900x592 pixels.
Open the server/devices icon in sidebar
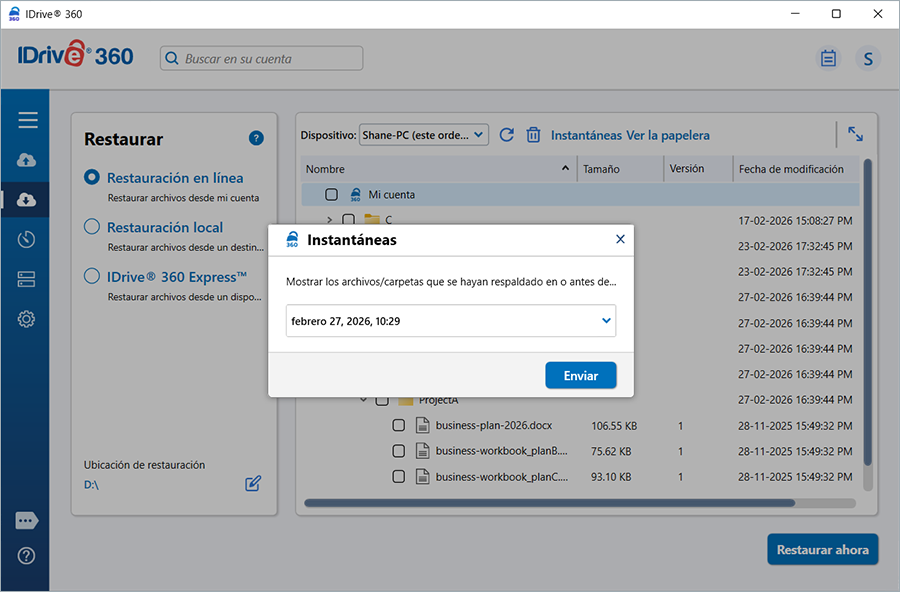[27, 279]
